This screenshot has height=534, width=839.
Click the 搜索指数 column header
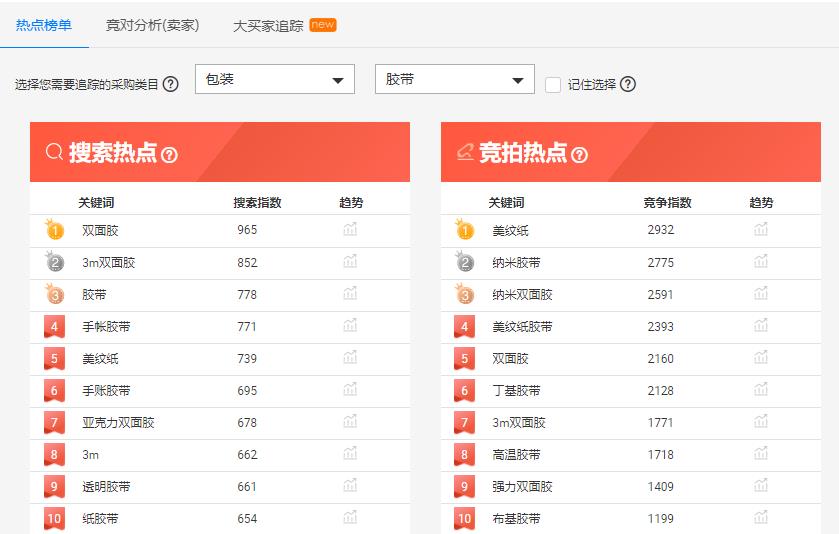[x=257, y=203]
